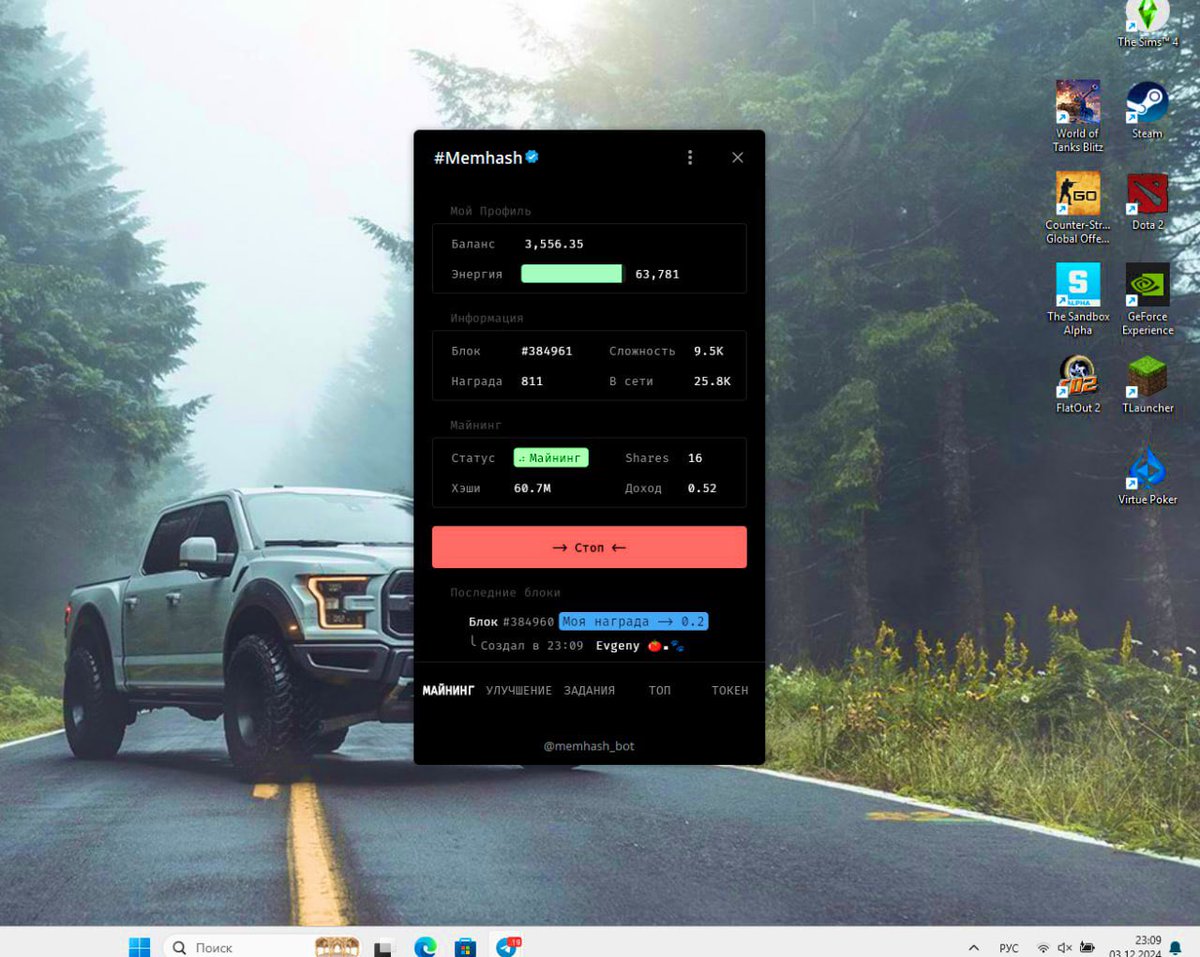The width and height of the screenshot is (1200, 957).
Task: Click current block number #384961
Action: pos(547,351)
